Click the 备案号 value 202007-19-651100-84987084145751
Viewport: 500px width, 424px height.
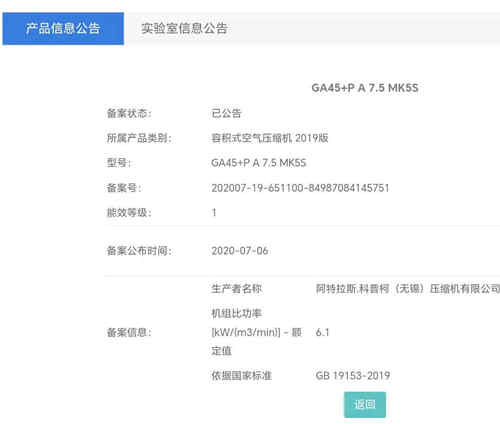pos(300,188)
